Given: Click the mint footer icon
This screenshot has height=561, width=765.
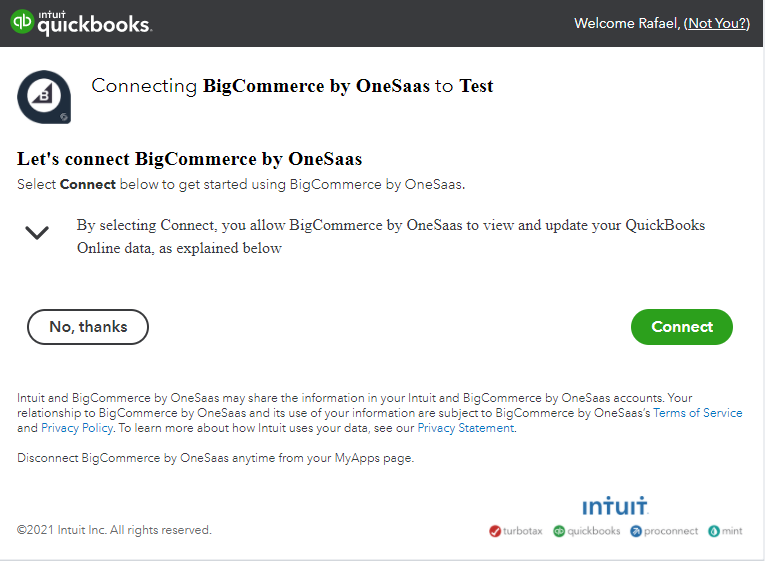Looking at the screenshot, I should point(714,531).
